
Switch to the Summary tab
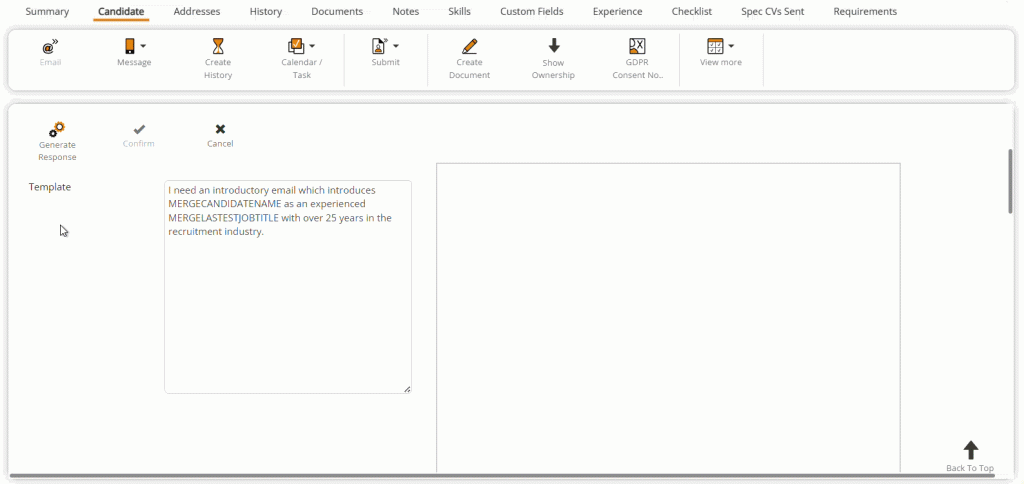pyautogui.click(x=47, y=12)
